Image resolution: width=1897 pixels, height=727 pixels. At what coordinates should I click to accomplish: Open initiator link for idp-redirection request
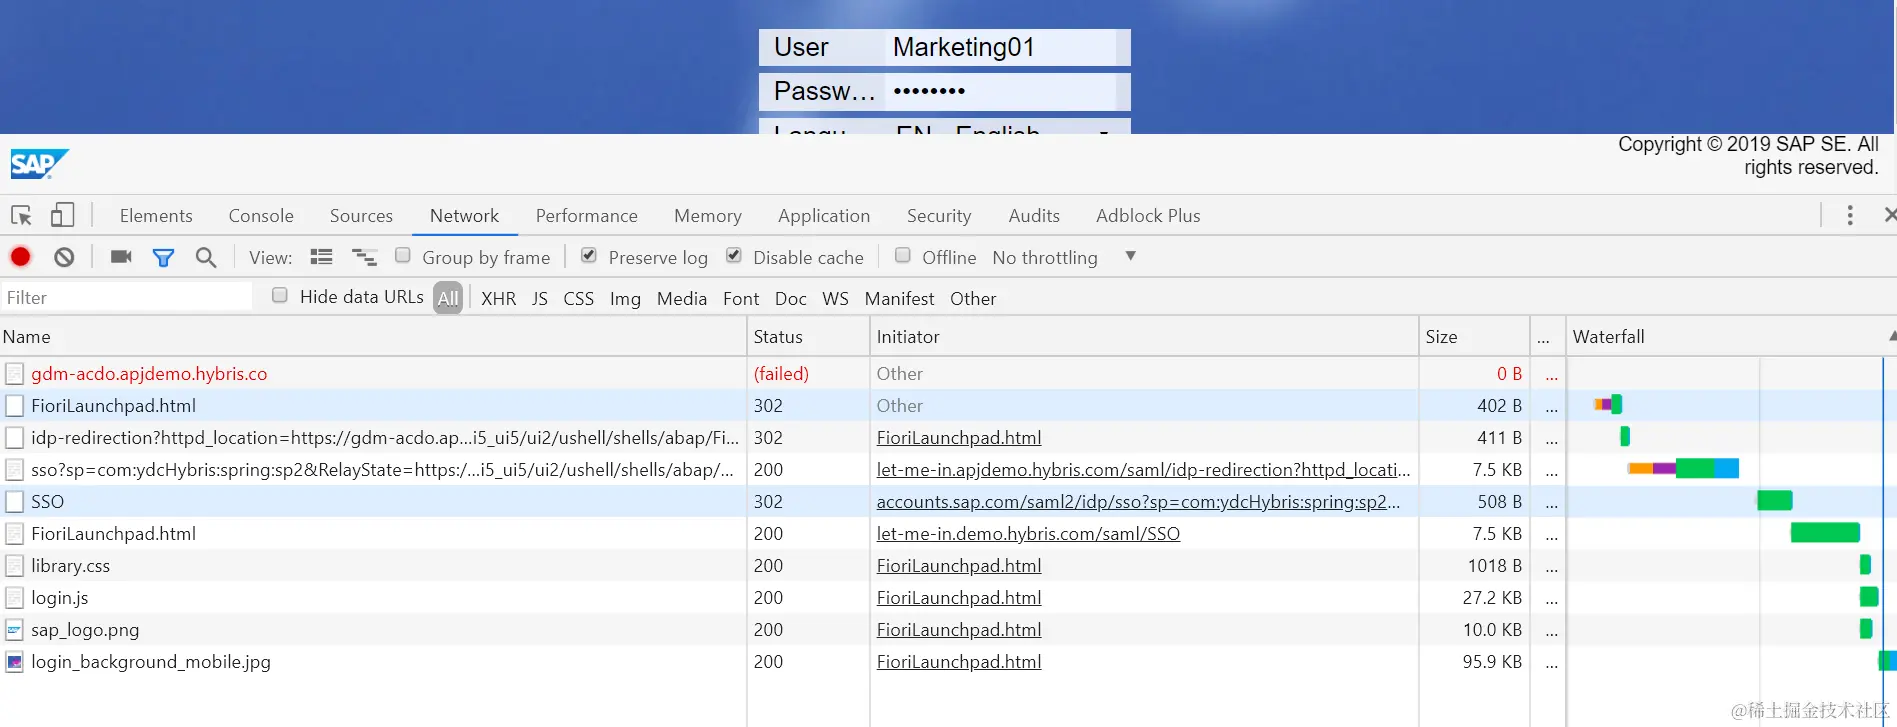point(959,438)
